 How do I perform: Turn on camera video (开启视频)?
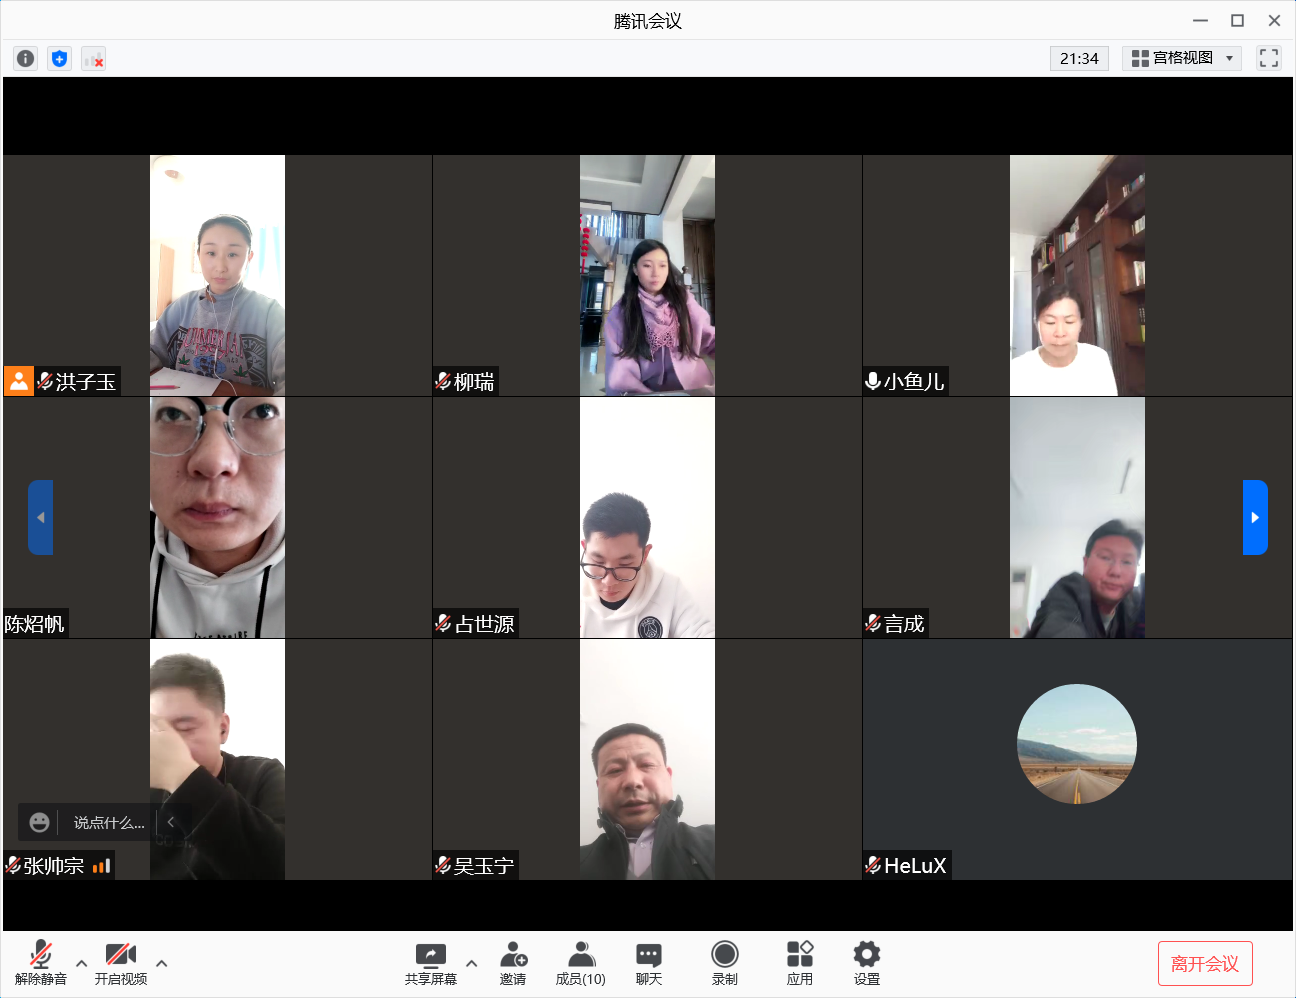point(121,963)
